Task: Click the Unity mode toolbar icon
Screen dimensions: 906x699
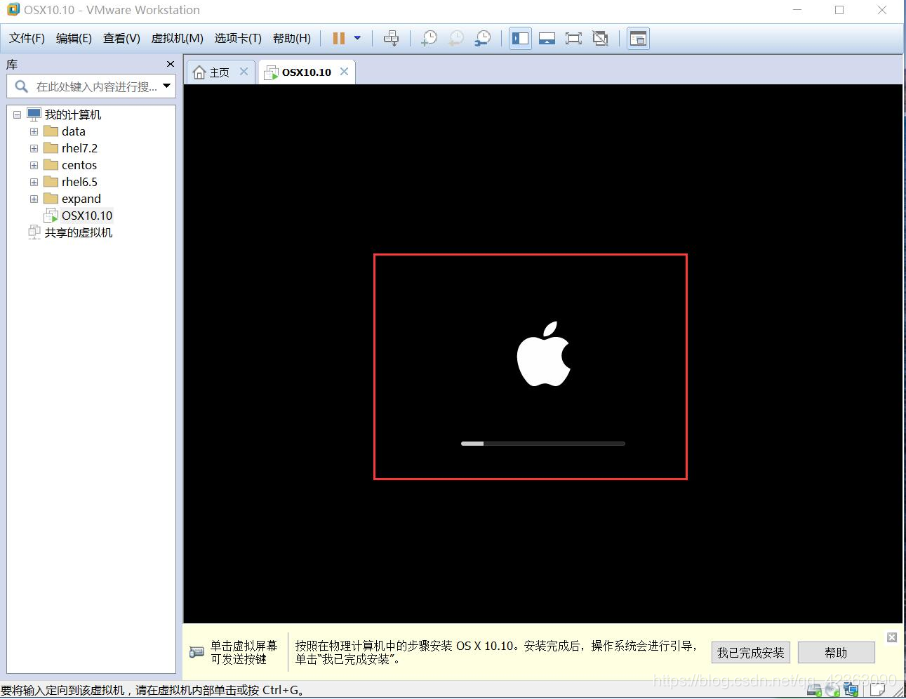Action: pyautogui.click(x=600, y=38)
